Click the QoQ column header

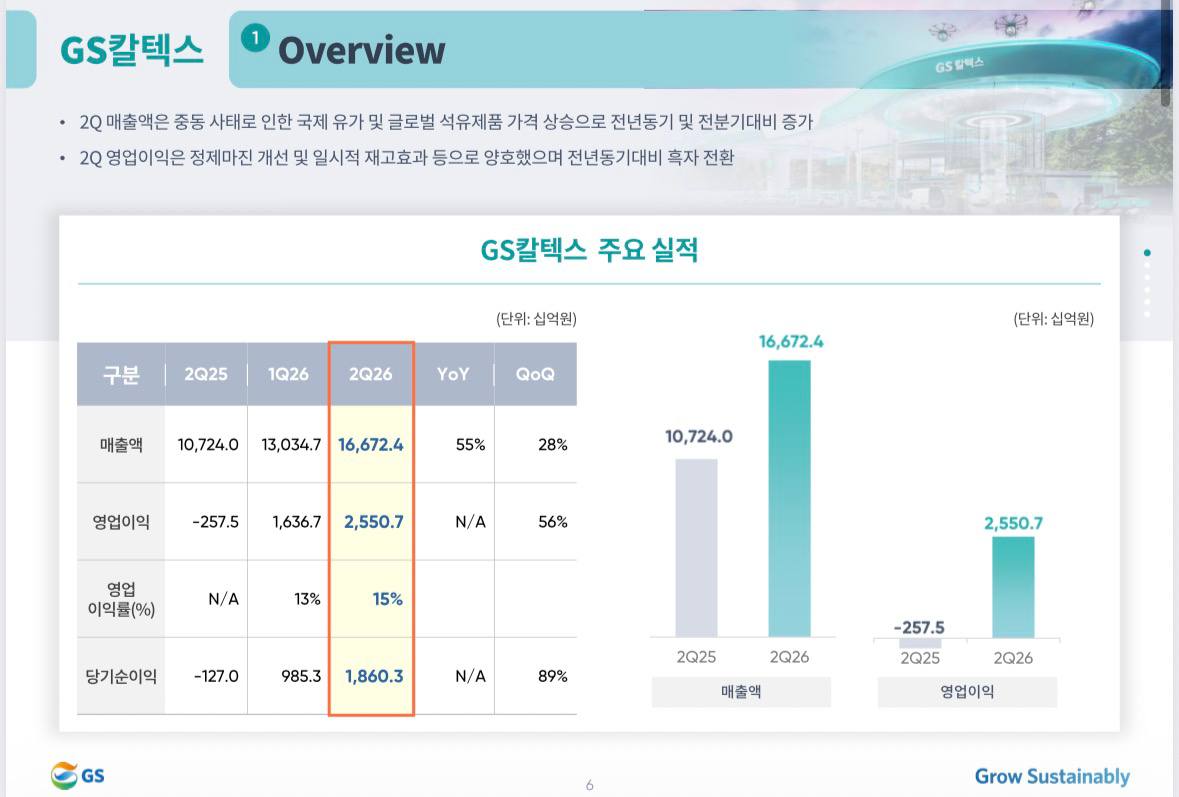click(x=535, y=374)
